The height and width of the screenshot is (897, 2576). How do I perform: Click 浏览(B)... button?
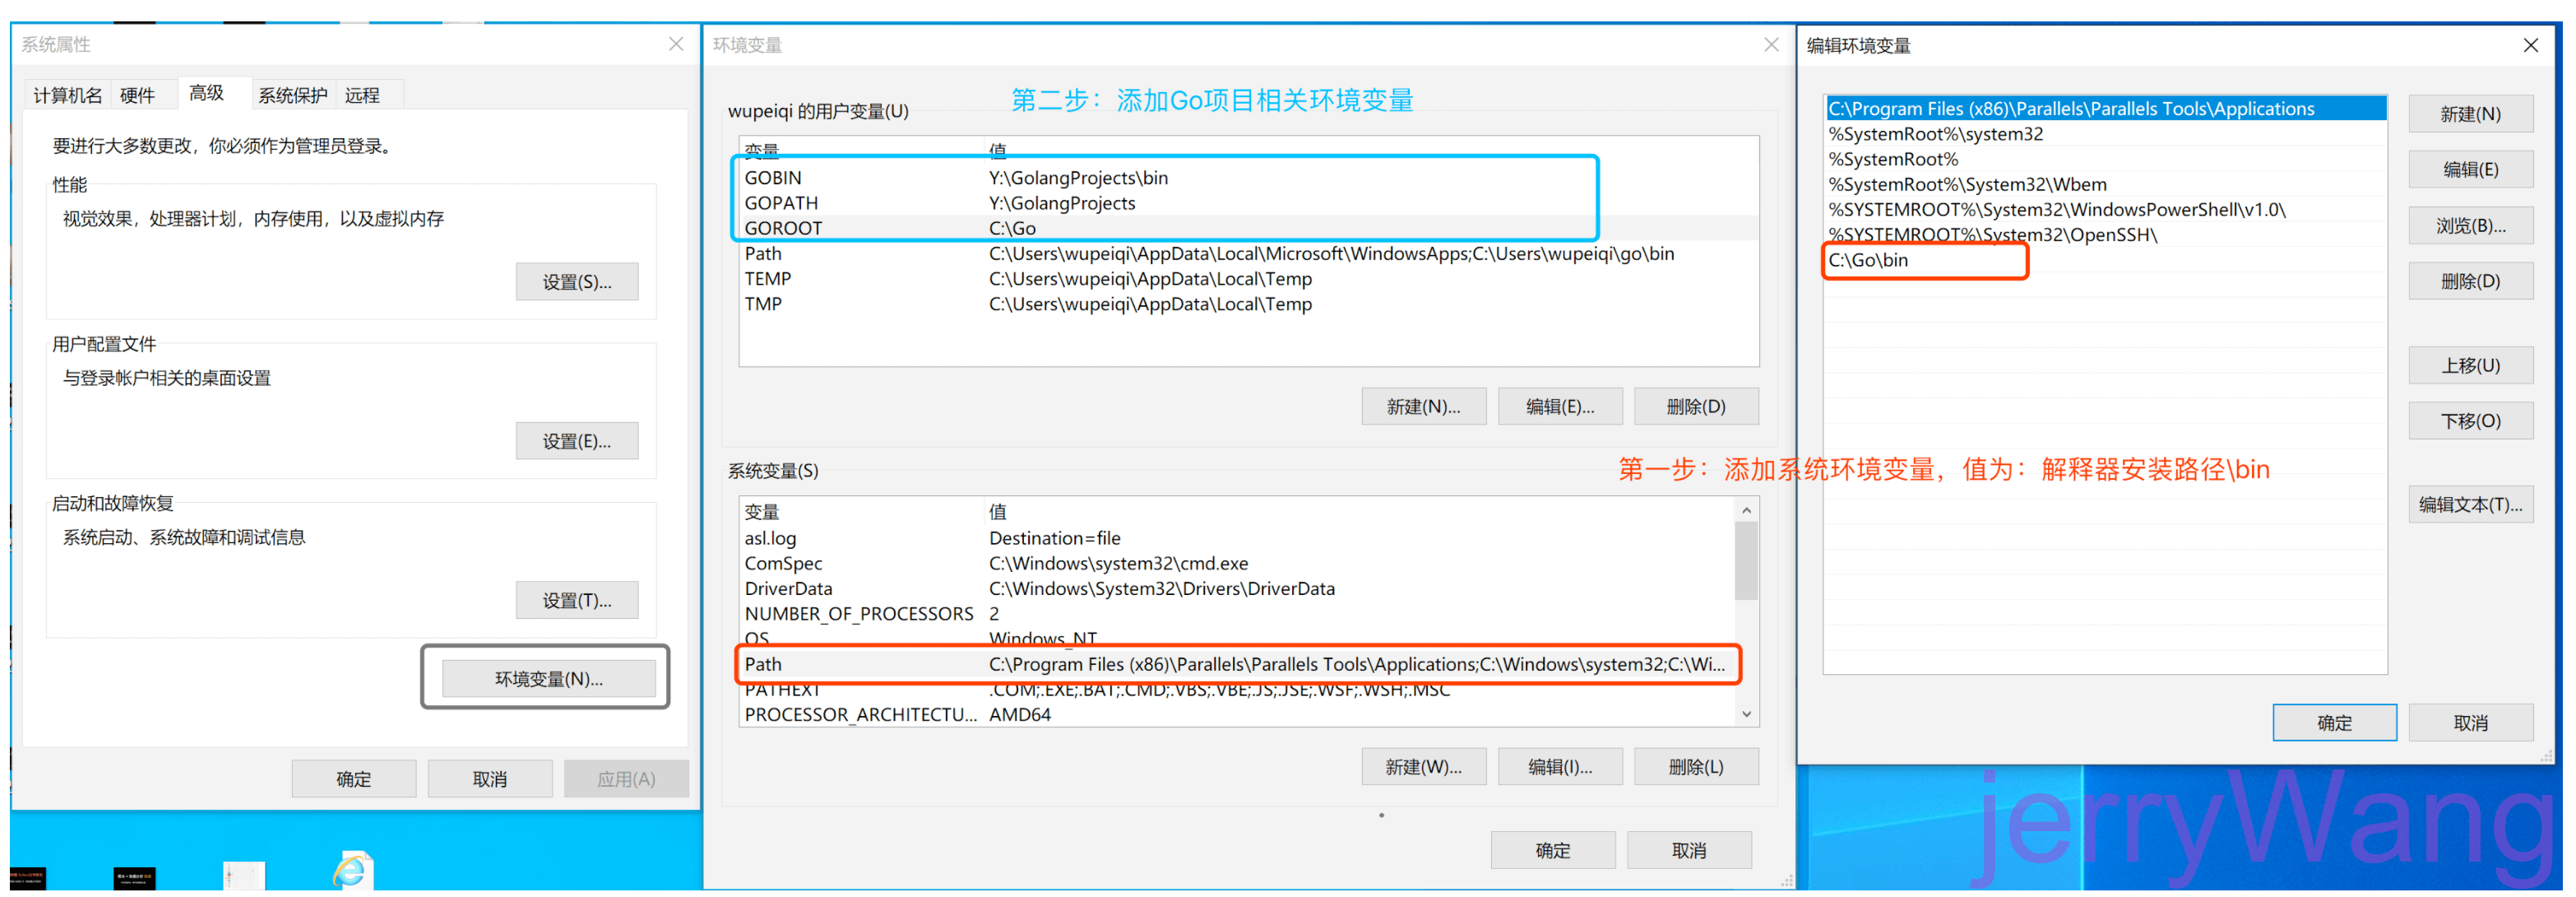(x=2469, y=225)
